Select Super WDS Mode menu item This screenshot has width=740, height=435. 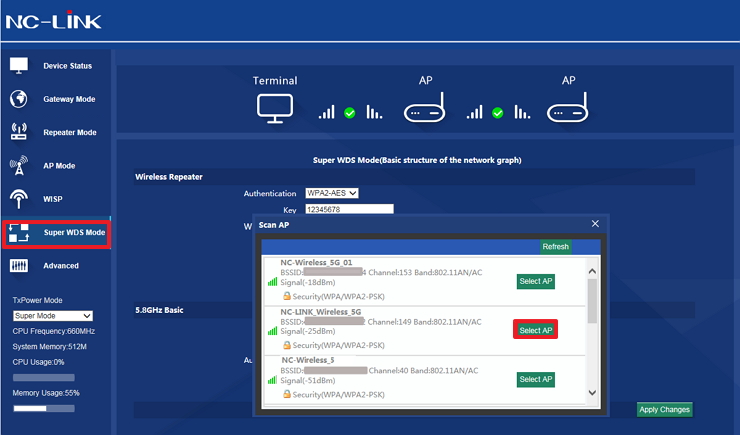pos(57,234)
